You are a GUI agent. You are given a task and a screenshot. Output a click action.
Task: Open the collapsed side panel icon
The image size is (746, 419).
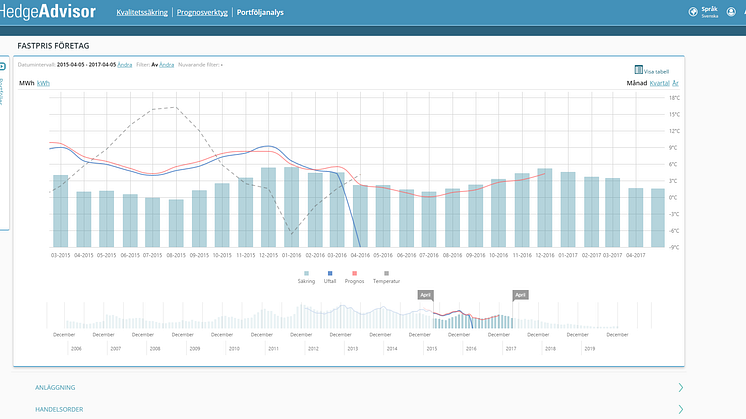pos(2,67)
